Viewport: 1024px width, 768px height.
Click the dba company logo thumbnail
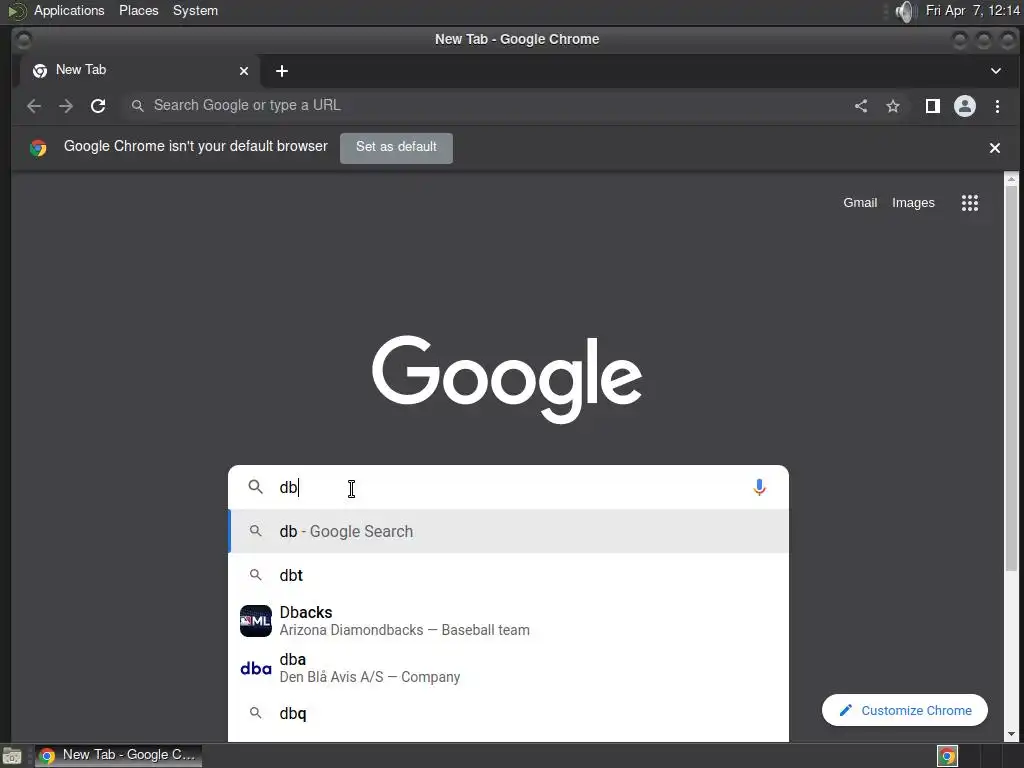255,668
